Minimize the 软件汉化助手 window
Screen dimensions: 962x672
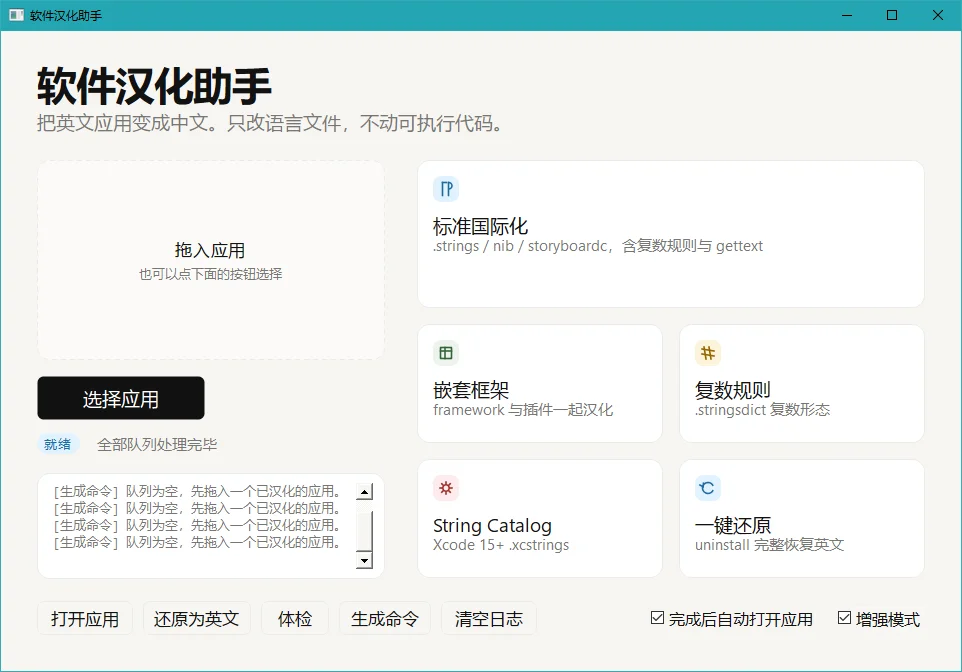[x=847, y=15]
